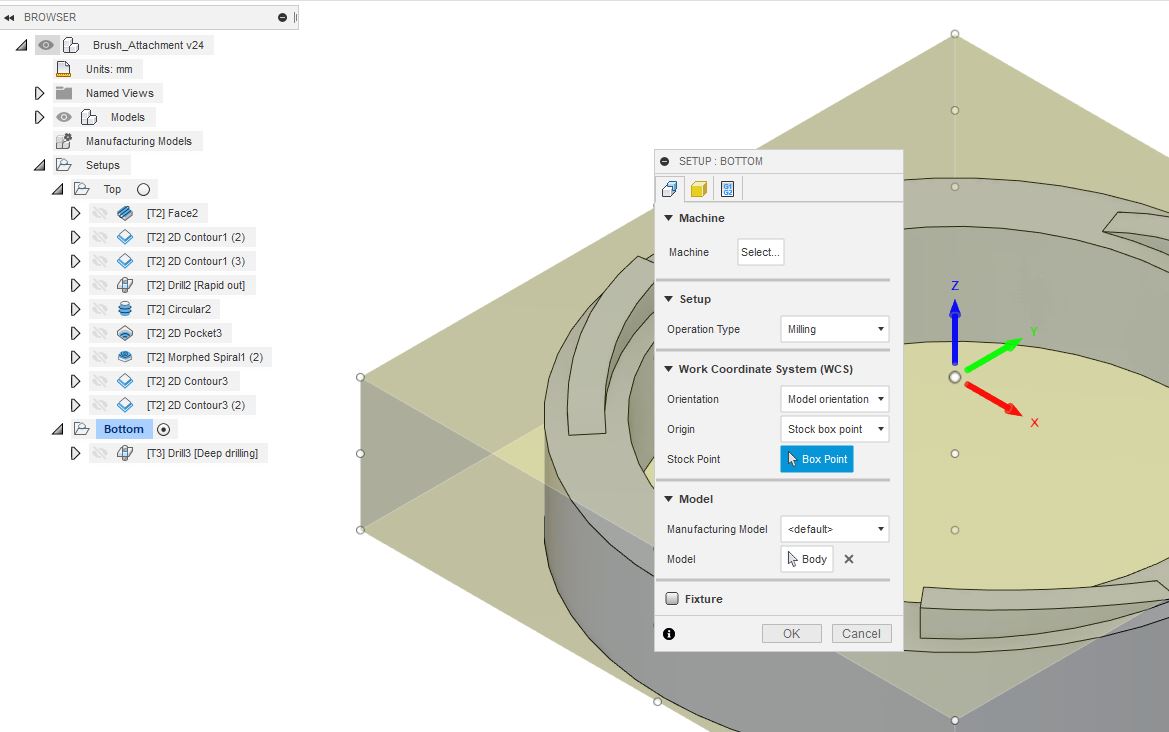Click the Drill3 [Deep drilling] drill icon
The width and height of the screenshot is (1169, 732).
coord(125,452)
